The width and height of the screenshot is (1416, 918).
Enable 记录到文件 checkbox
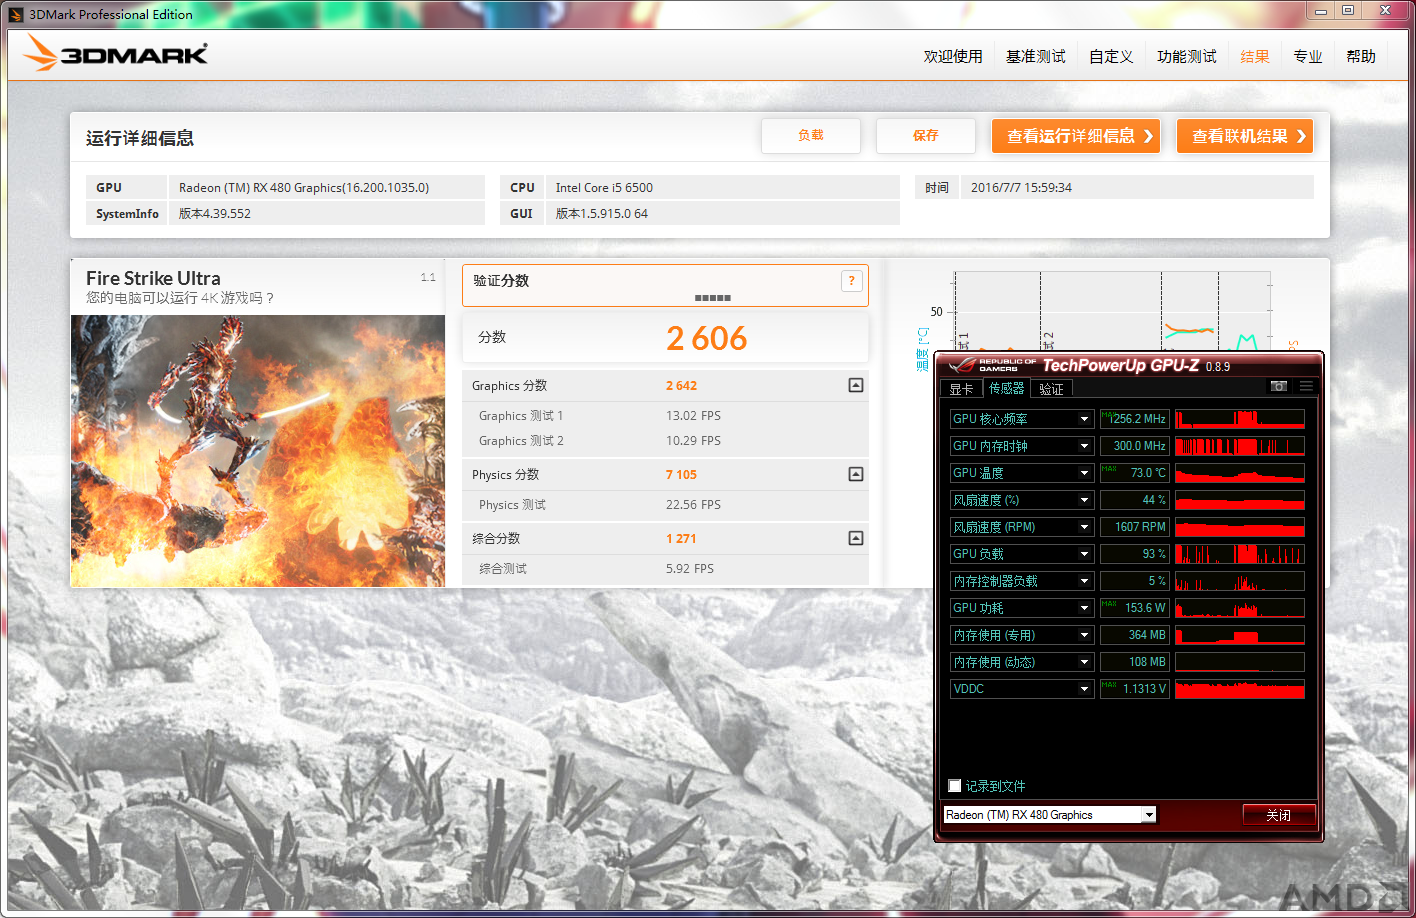(955, 786)
